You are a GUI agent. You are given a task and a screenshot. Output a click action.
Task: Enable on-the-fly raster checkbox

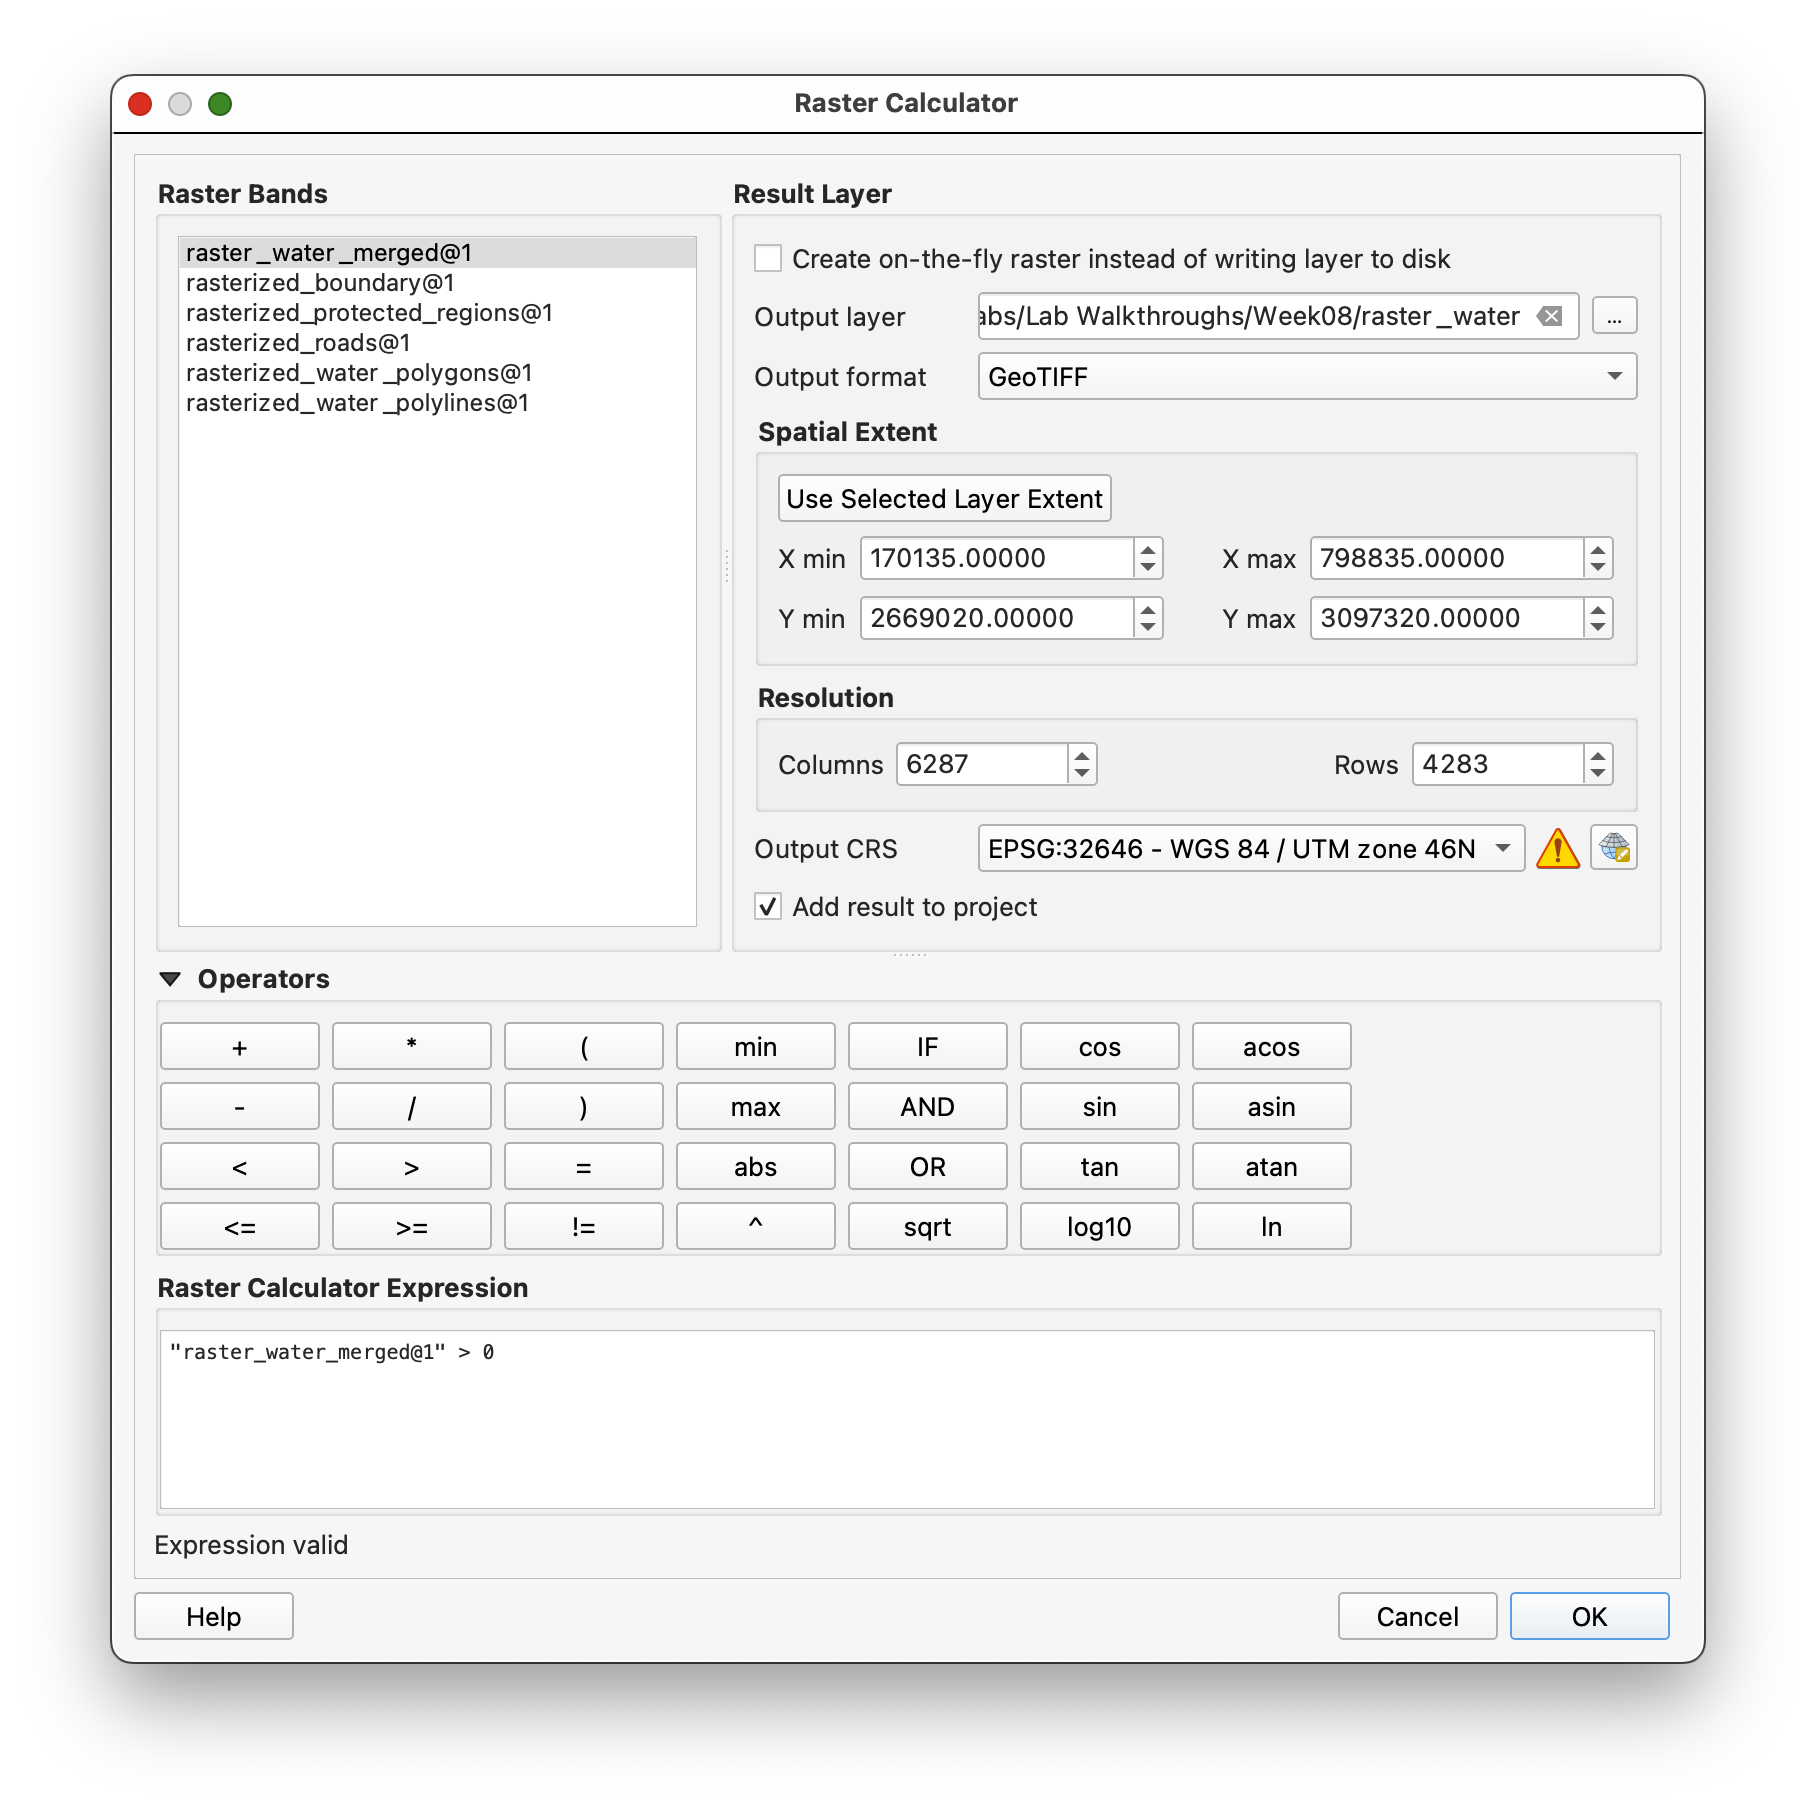768,259
